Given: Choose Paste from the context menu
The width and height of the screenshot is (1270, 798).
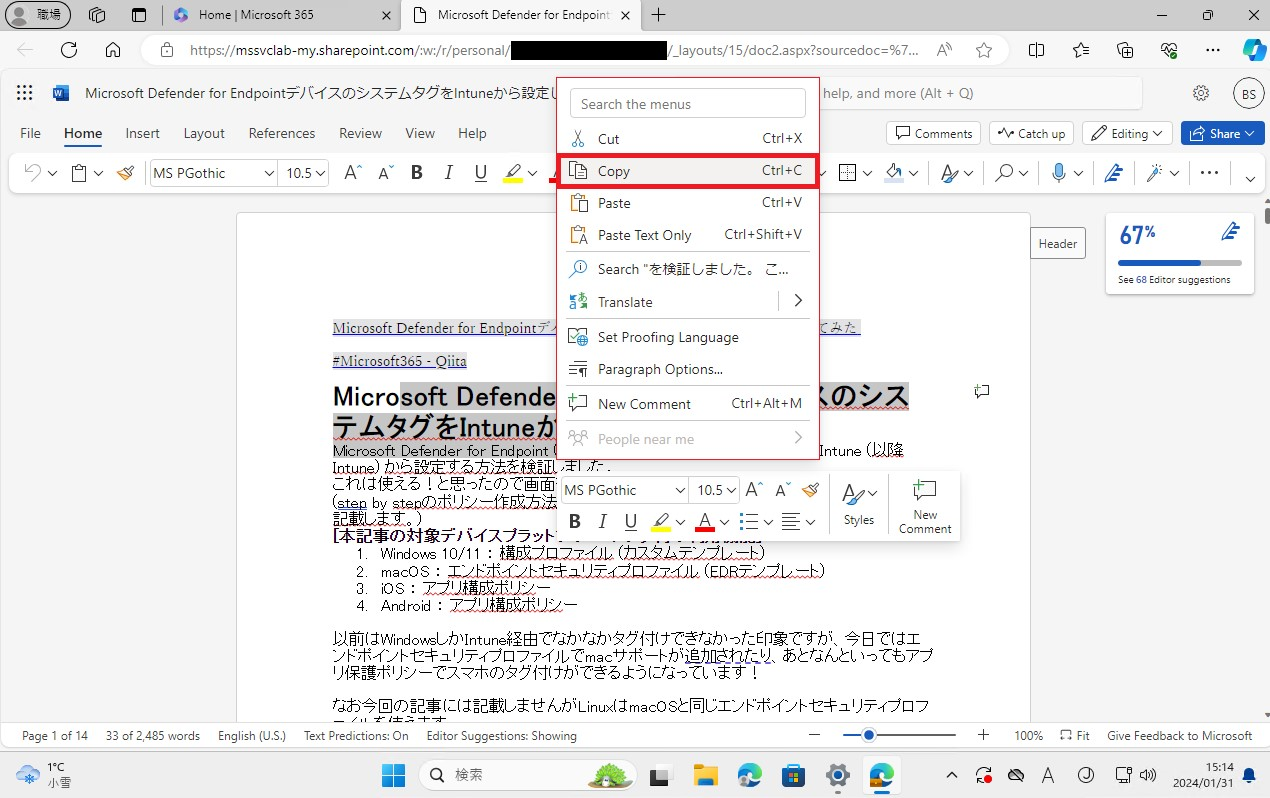Looking at the screenshot, I should click(x=688, y=203).
